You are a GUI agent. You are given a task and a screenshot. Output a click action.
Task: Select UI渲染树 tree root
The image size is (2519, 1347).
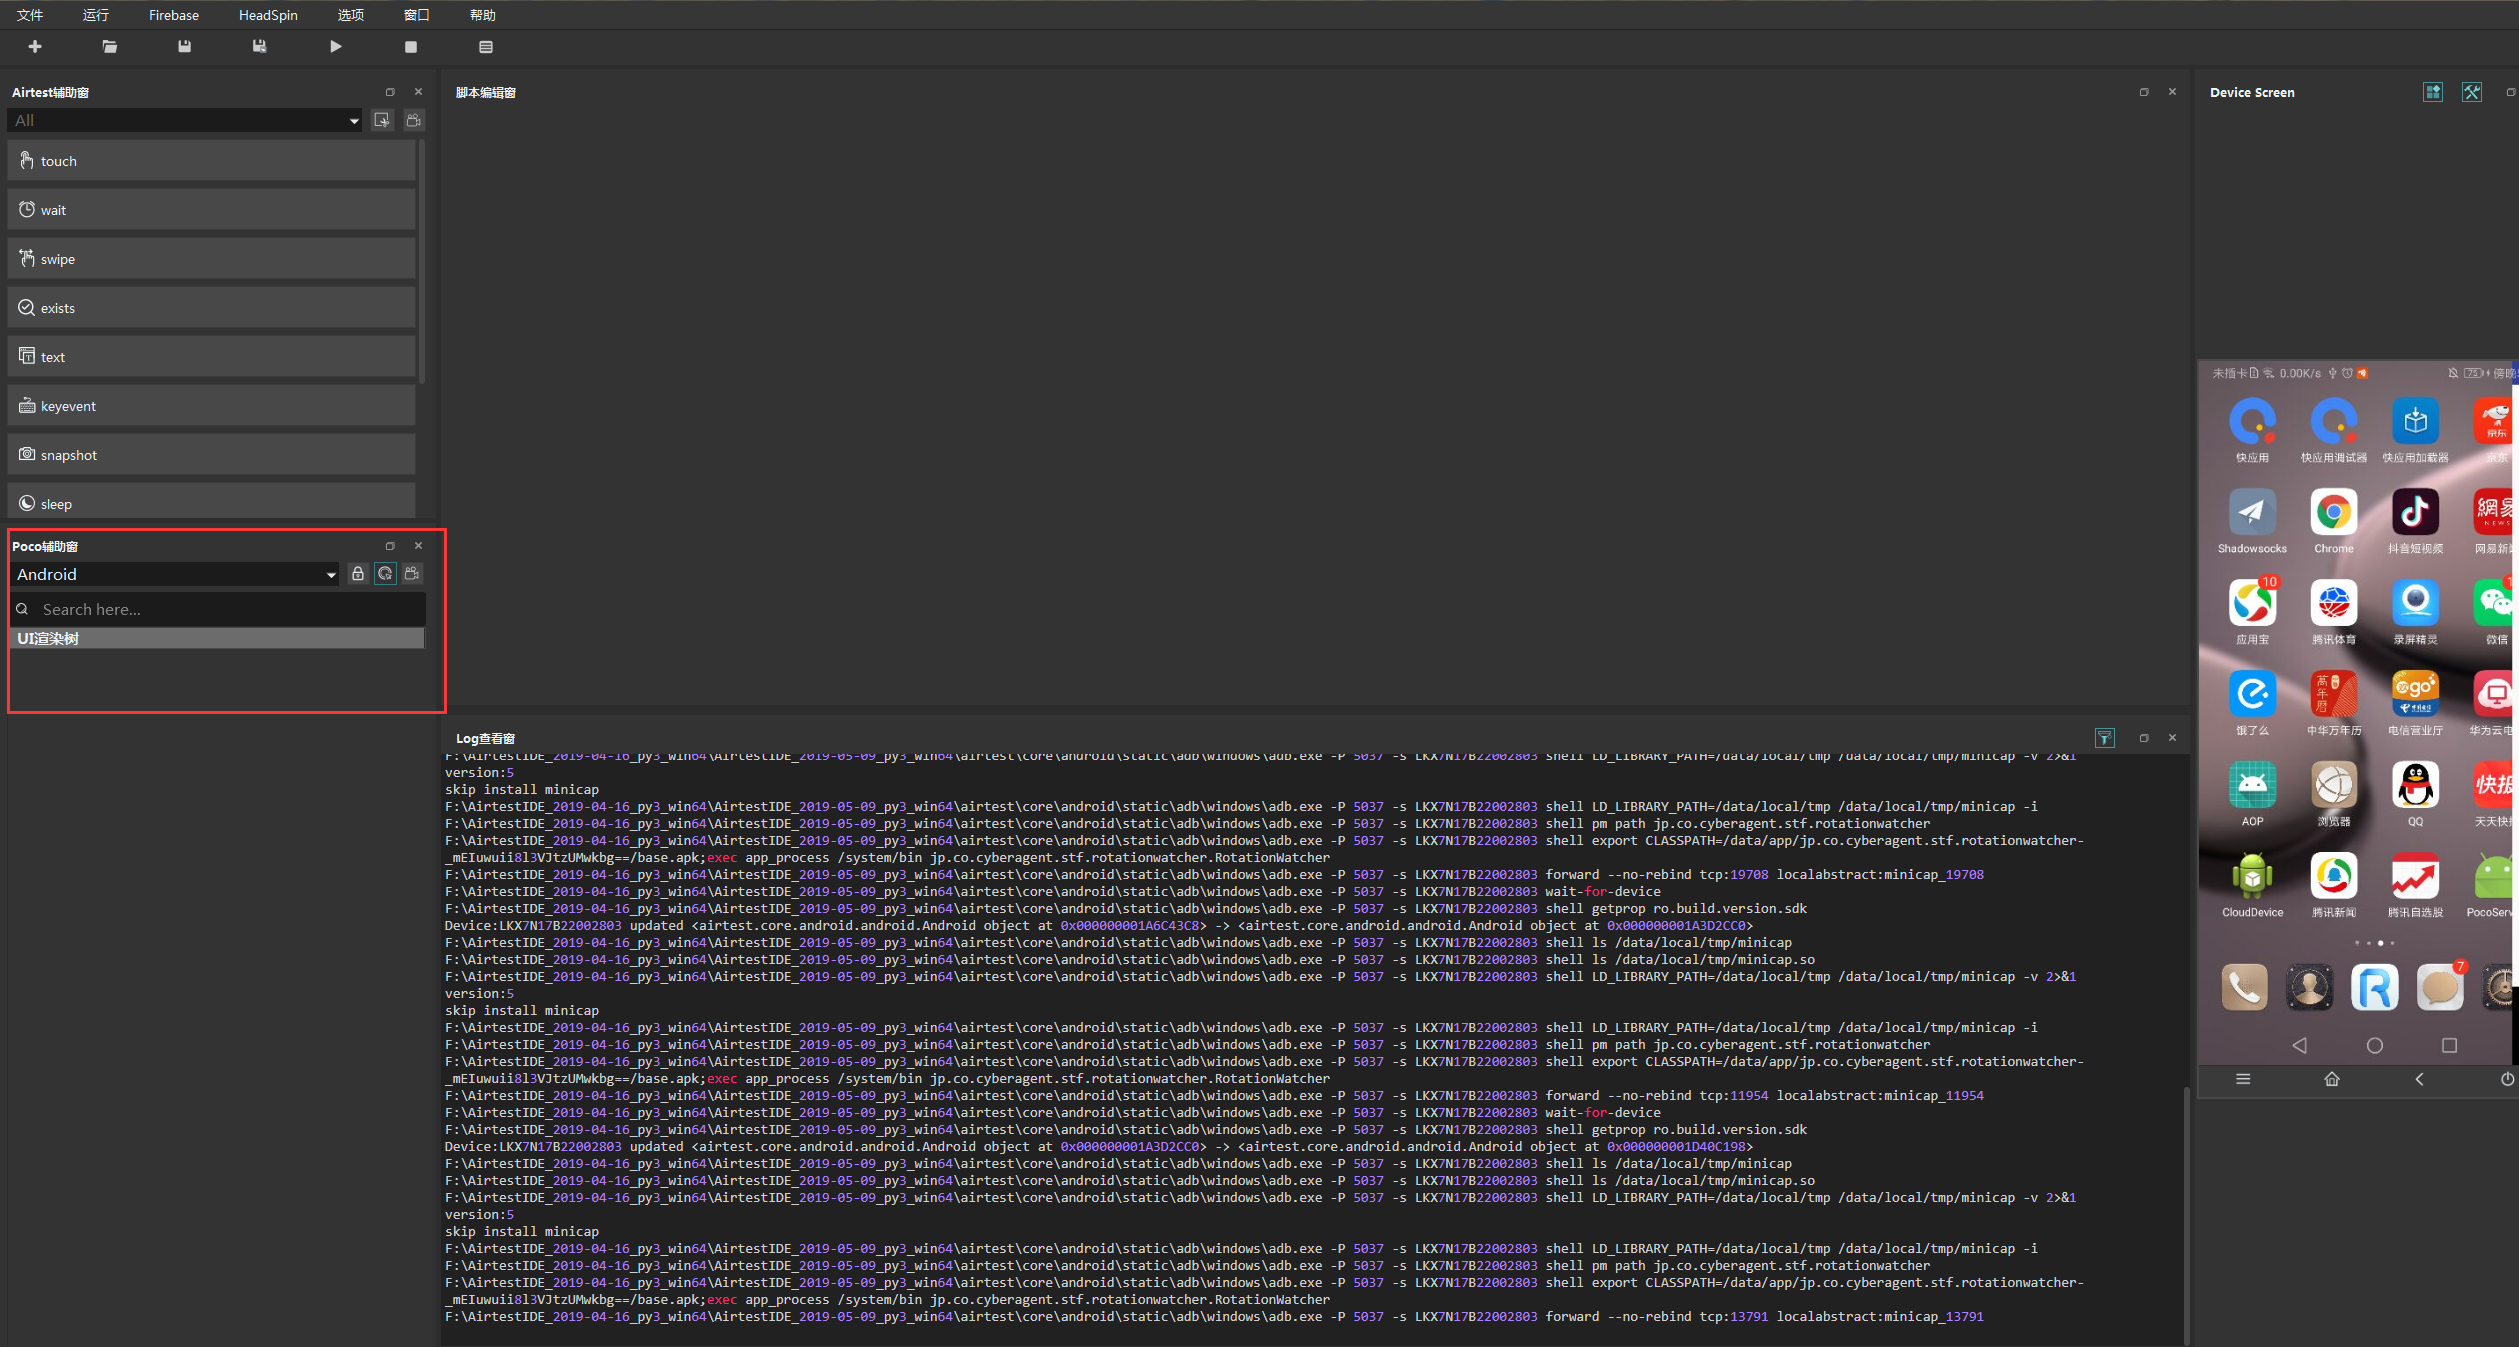point(48,639)
